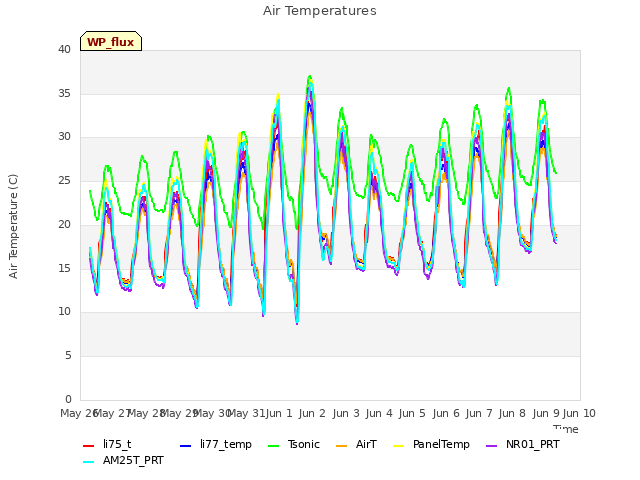Click the Jun 10 x-axis tick label
Image resolution: width=640 pixels, height=480 pixels.
point(579,413)
